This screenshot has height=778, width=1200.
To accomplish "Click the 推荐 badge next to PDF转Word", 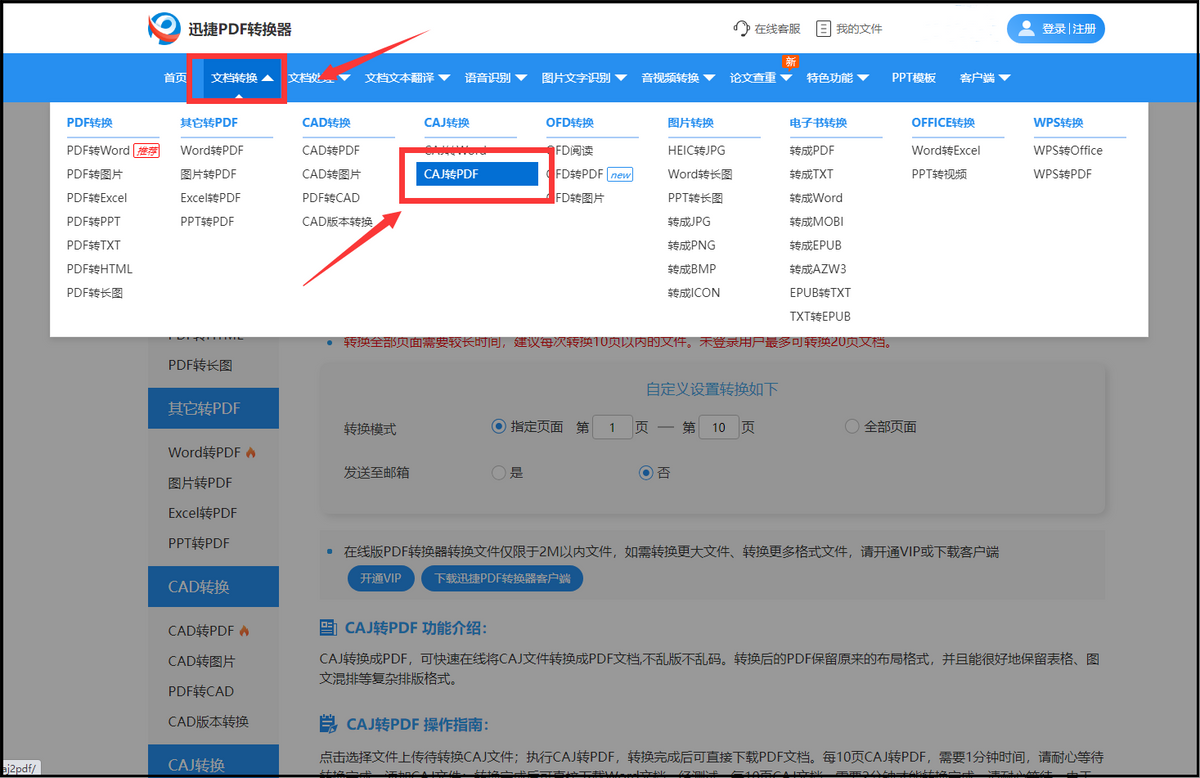I will click(146, 150).
